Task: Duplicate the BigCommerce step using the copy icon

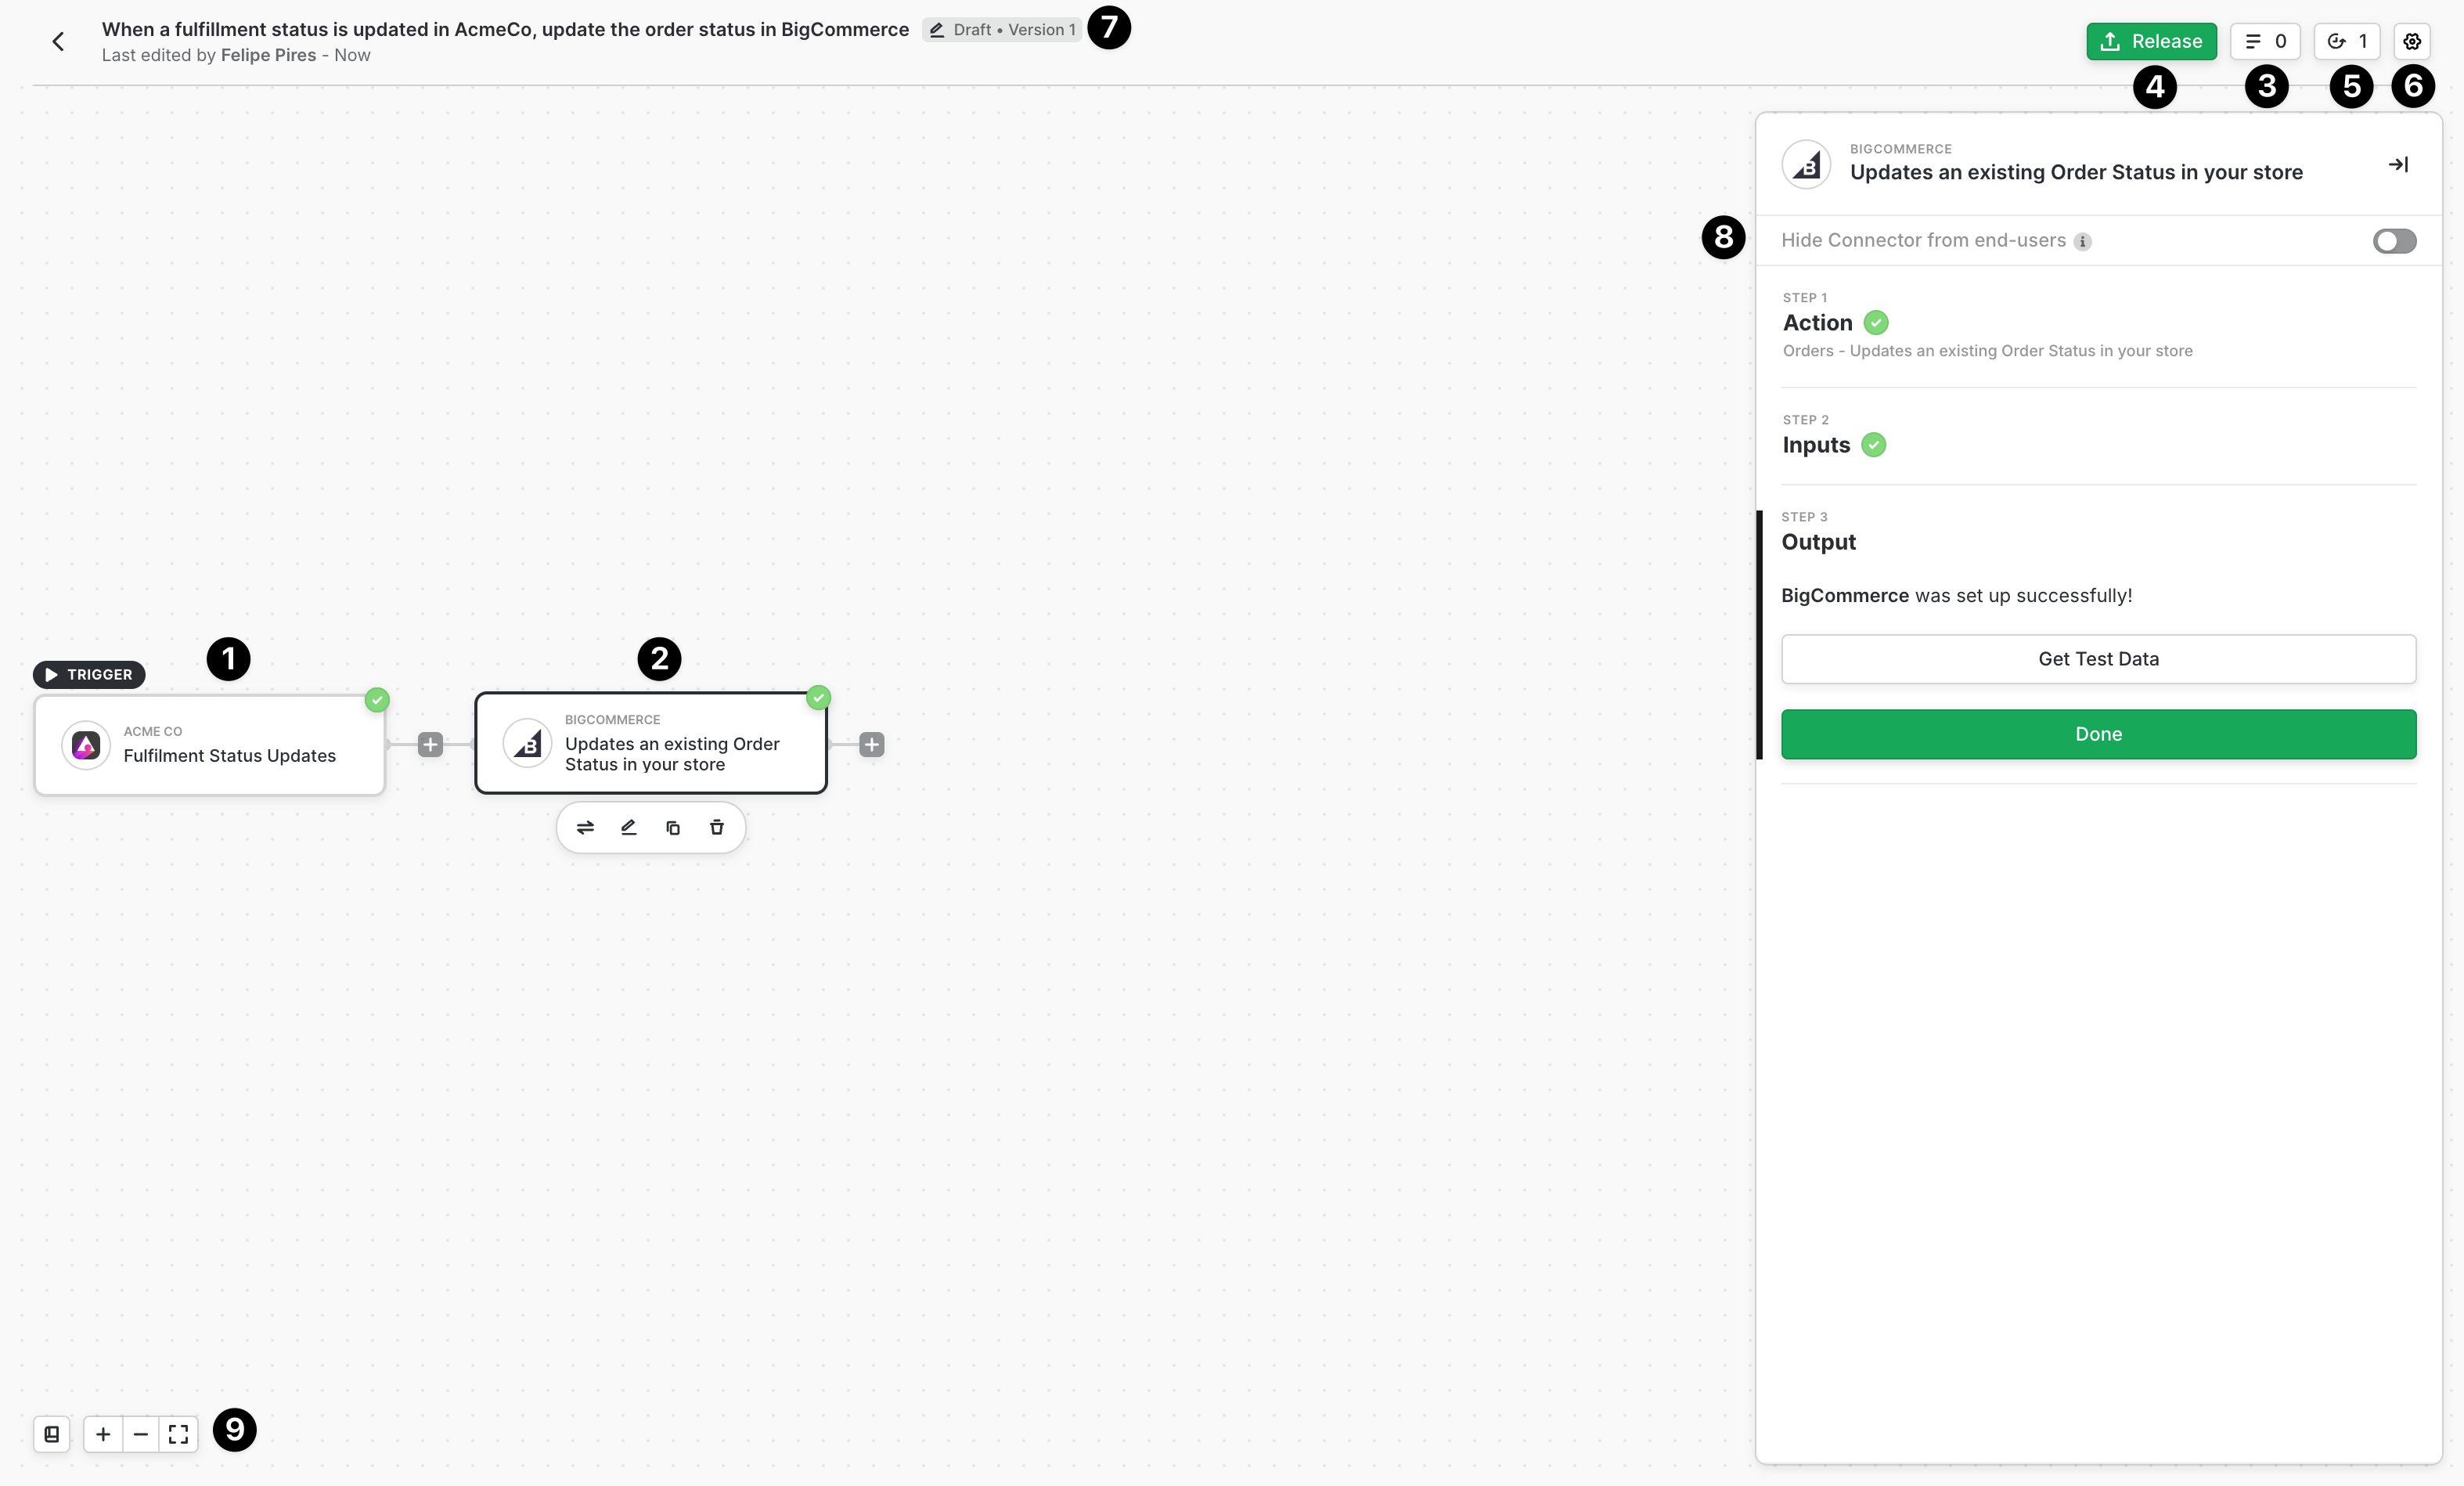Action: point(673,827)
